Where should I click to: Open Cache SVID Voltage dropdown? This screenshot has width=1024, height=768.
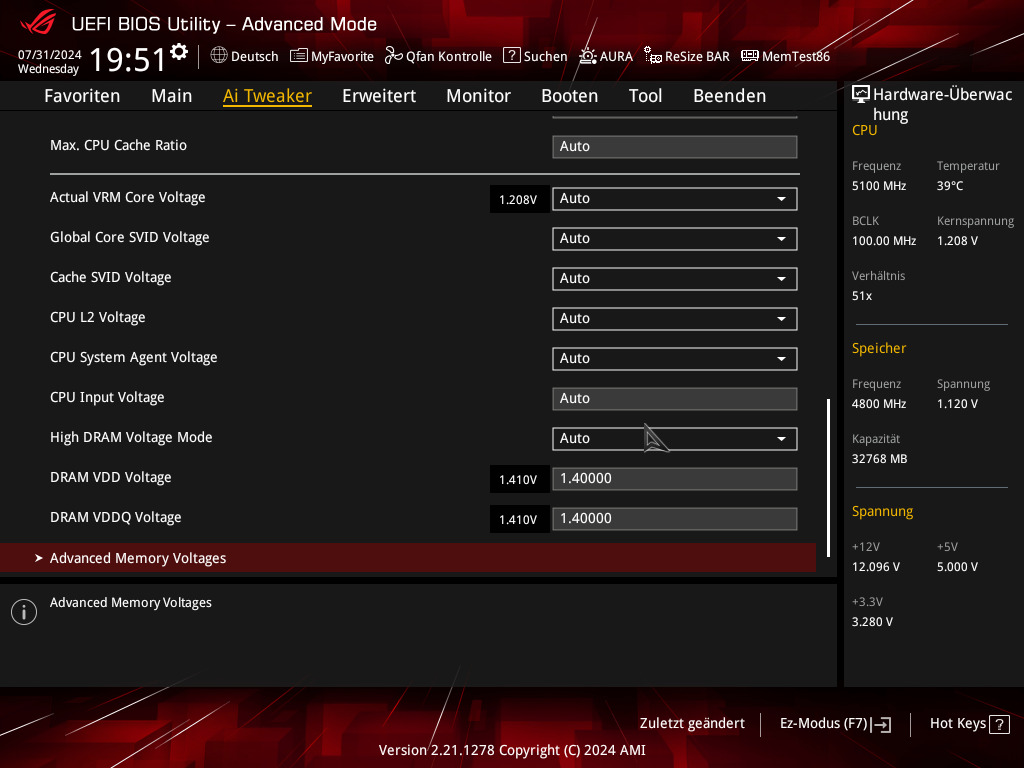(x=674, y=278)
